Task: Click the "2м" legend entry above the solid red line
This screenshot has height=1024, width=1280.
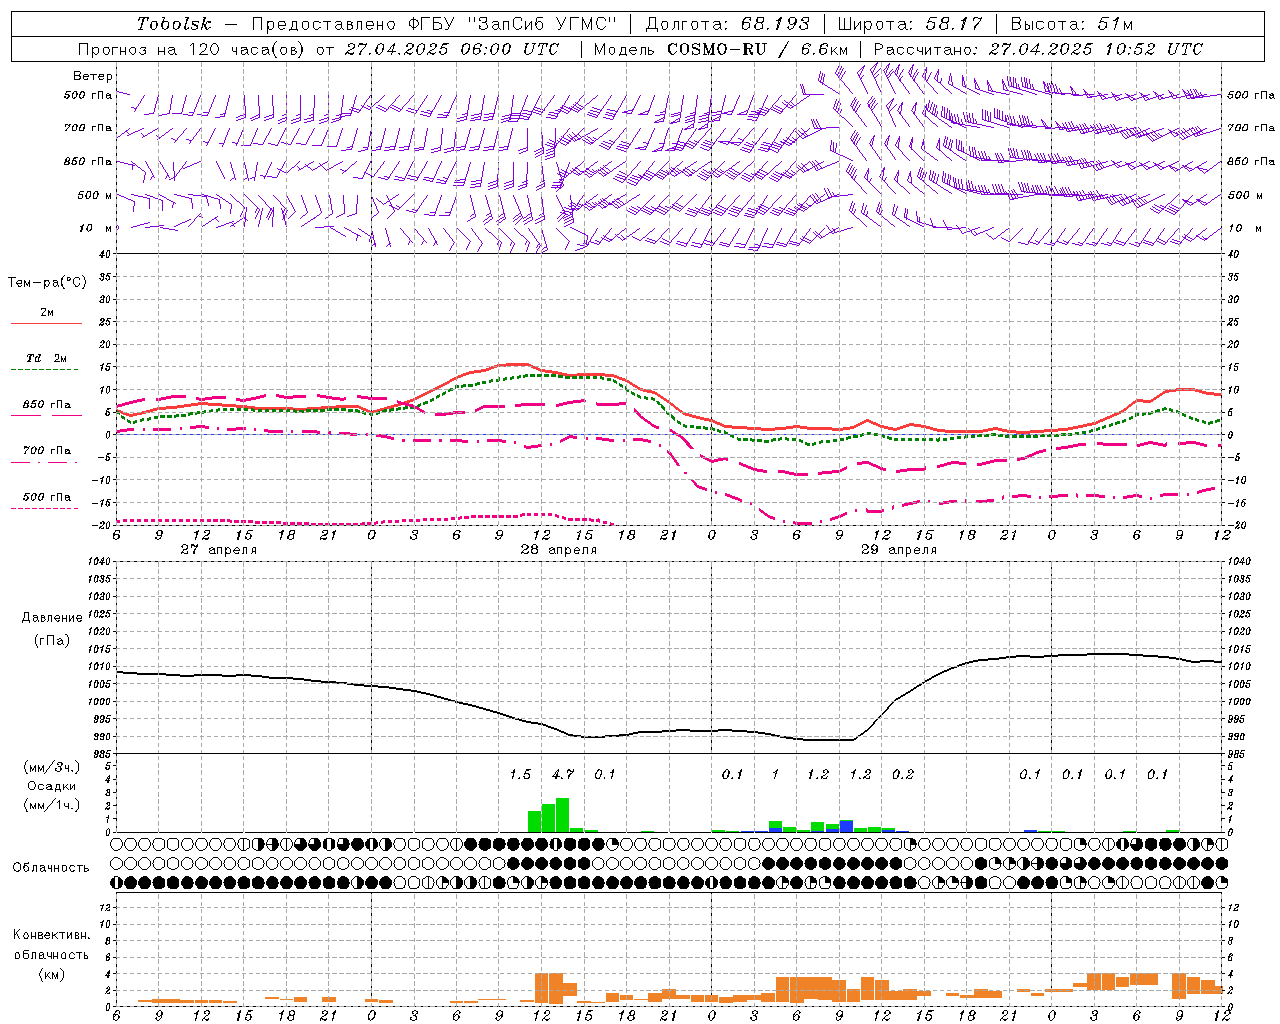Action: [x=46, y=312]
